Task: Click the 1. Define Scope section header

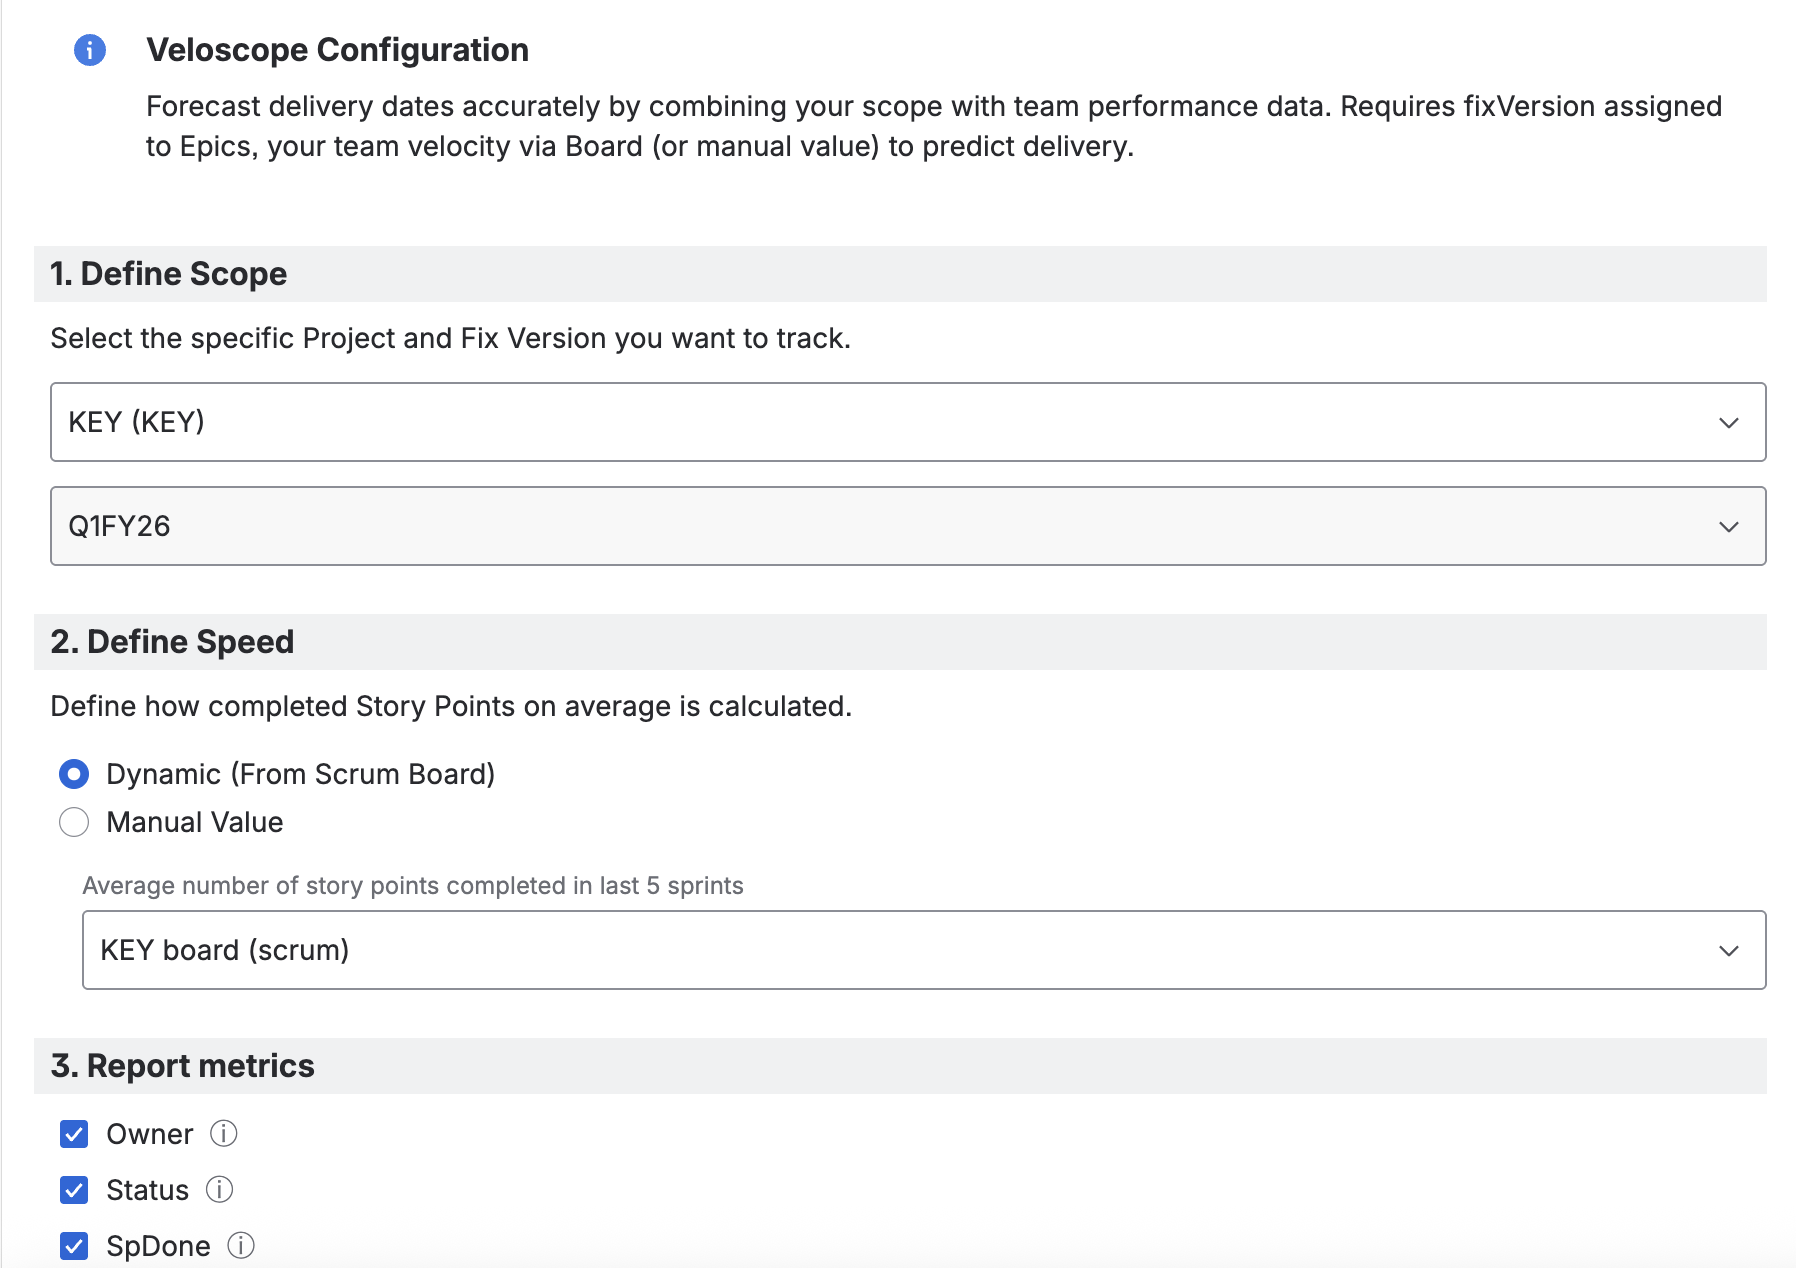Action: (x=169, y=274)
